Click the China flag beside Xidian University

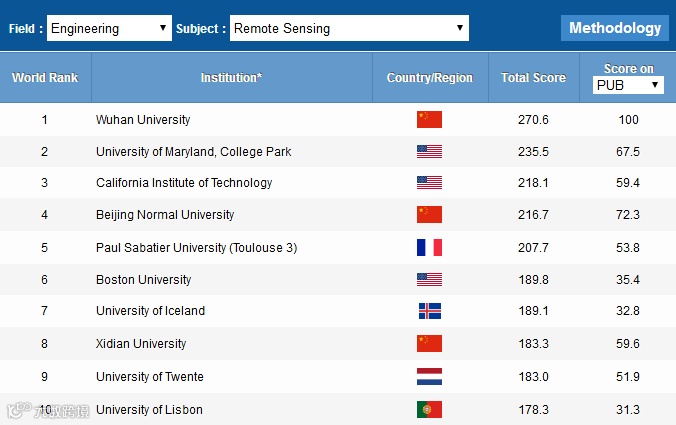pos(429,344)
